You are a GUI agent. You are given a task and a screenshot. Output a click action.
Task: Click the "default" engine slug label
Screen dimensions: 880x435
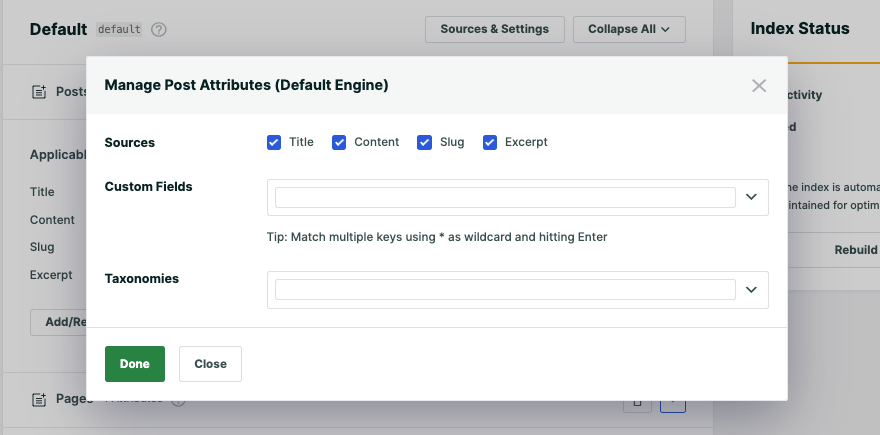click(119, 29)
